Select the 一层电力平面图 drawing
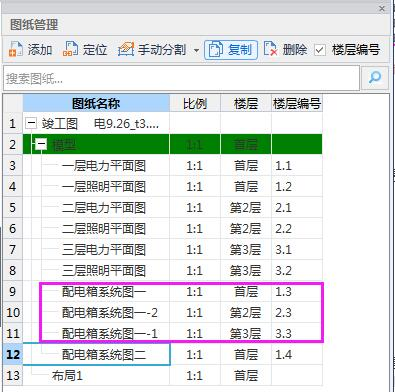The width and height of the screenshot is (395, 392). click(x=104, y=166)
